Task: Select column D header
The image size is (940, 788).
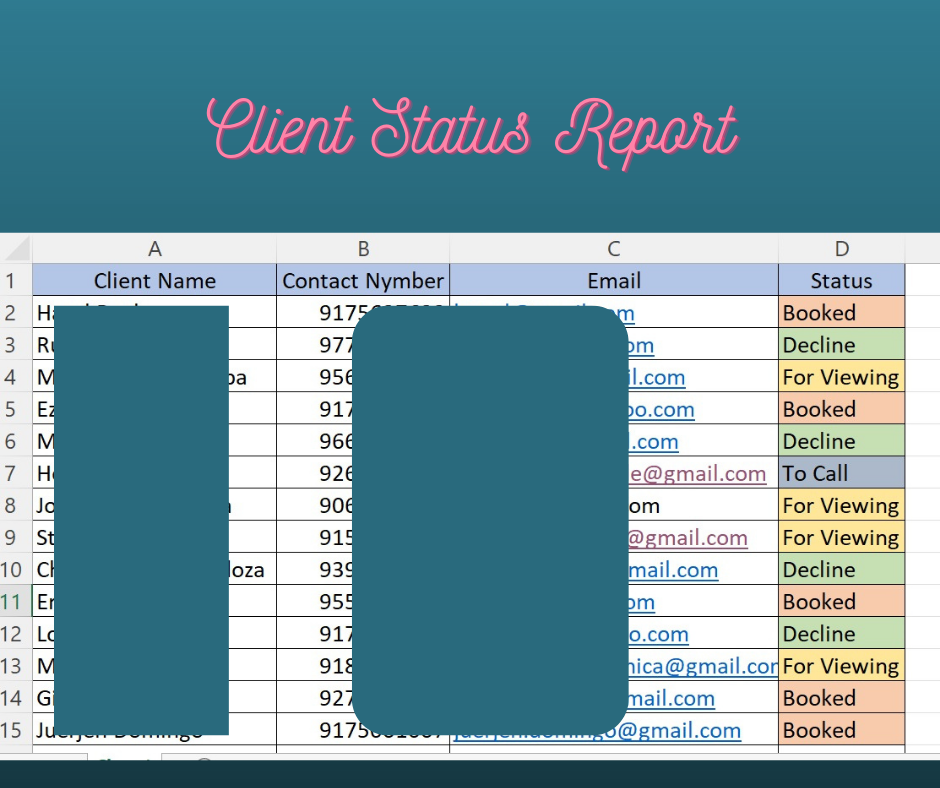Action: coord(842,249)
